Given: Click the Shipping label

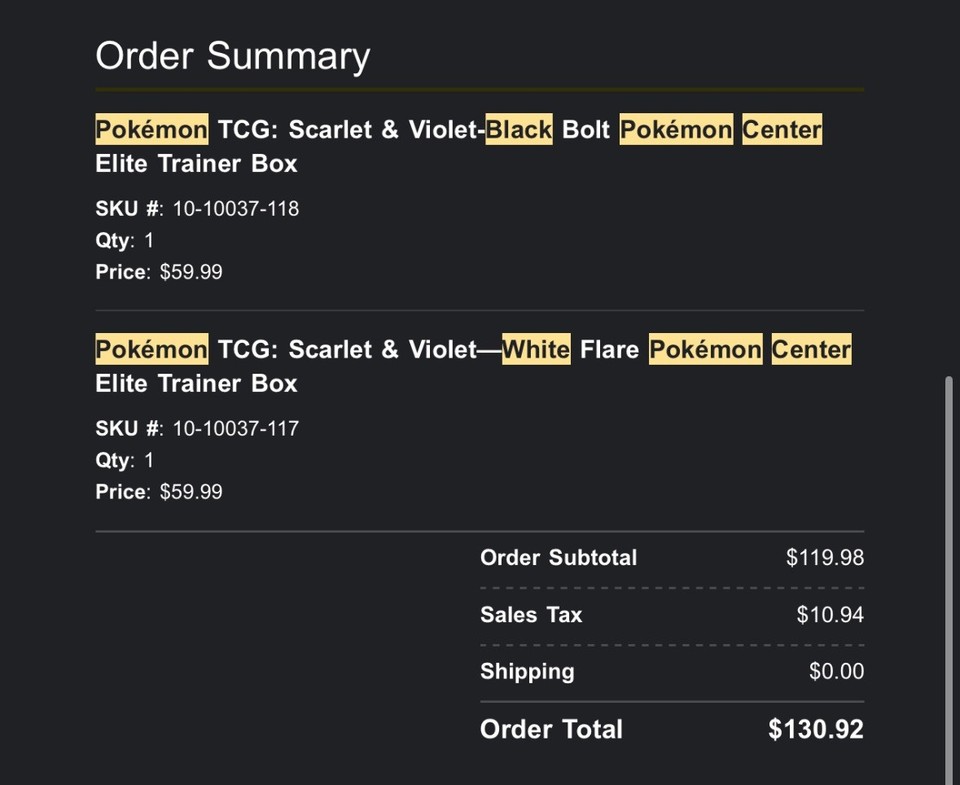Looking at the screenshot, I should tap(527, 671).
